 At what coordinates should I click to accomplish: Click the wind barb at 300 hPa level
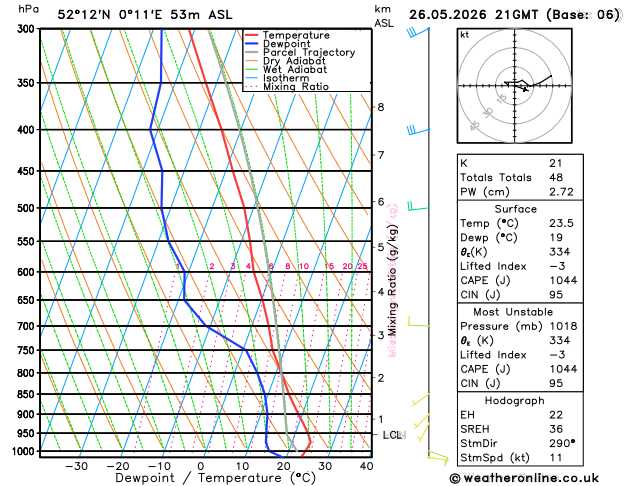(418, 32)
